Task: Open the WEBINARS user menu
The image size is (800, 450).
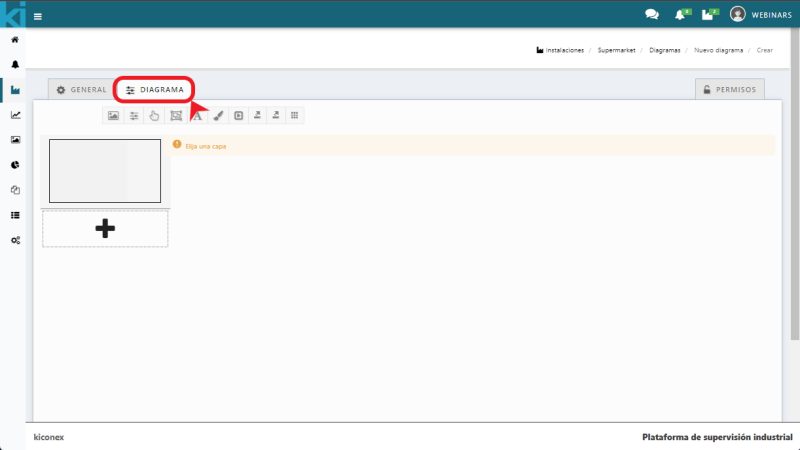Action: [765, 14]
